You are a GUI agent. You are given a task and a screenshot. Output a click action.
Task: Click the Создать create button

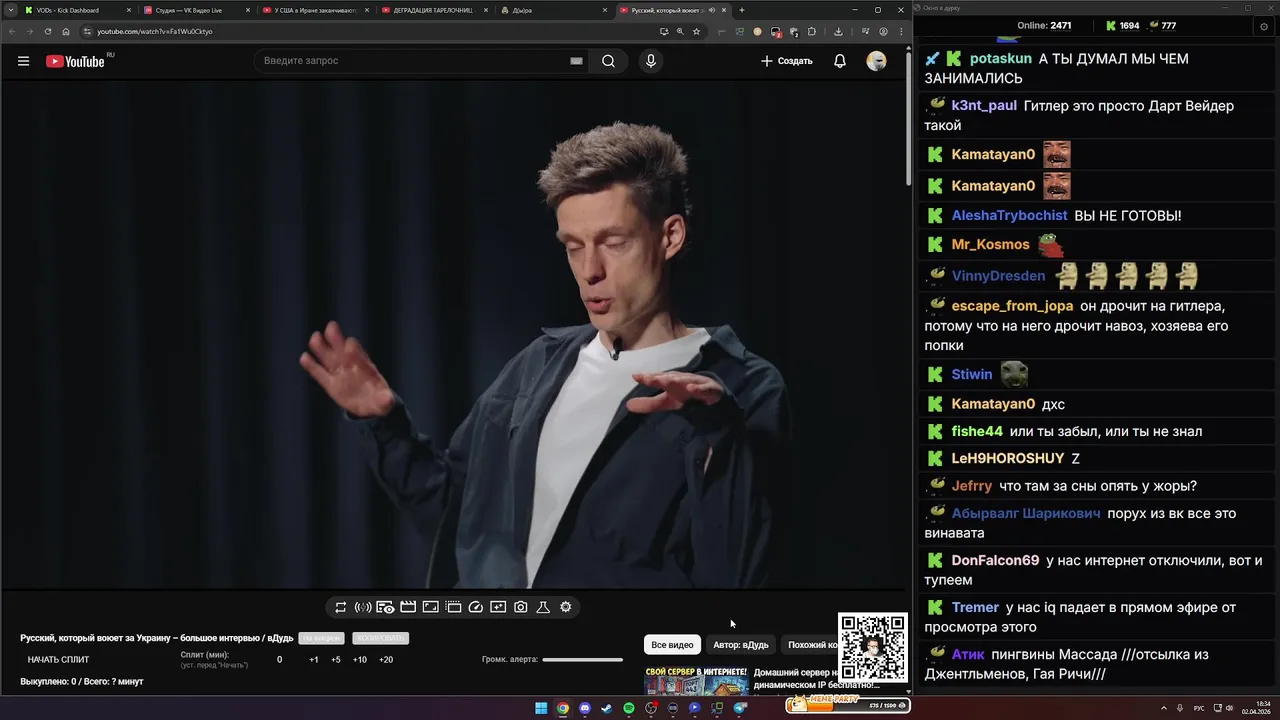tap(787, 61)
